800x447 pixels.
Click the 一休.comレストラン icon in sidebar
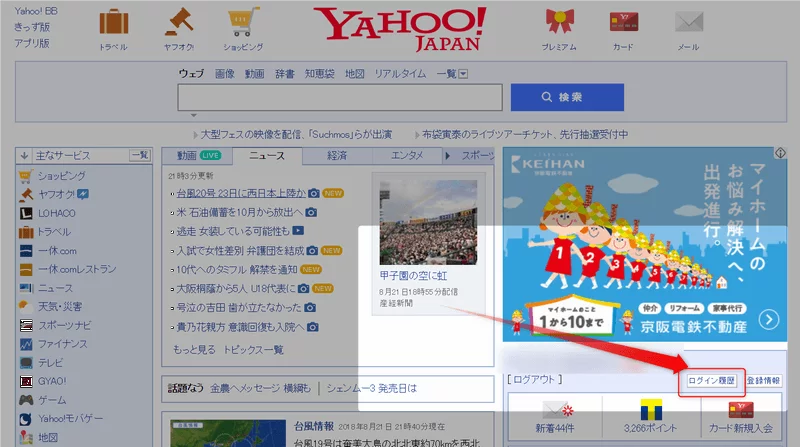(26, 269)
